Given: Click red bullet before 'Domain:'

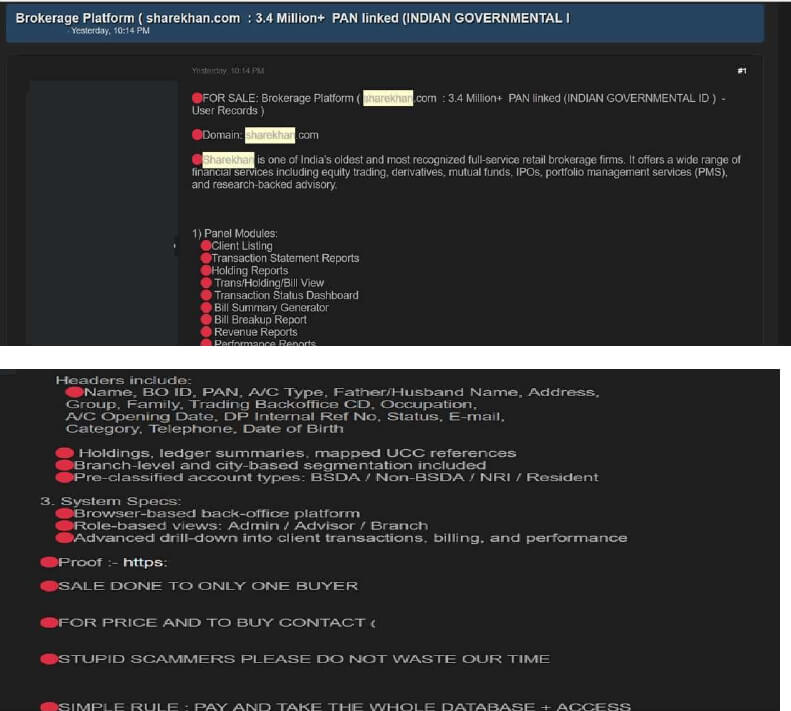Looking at the screenshot, I should click(197, 135).
